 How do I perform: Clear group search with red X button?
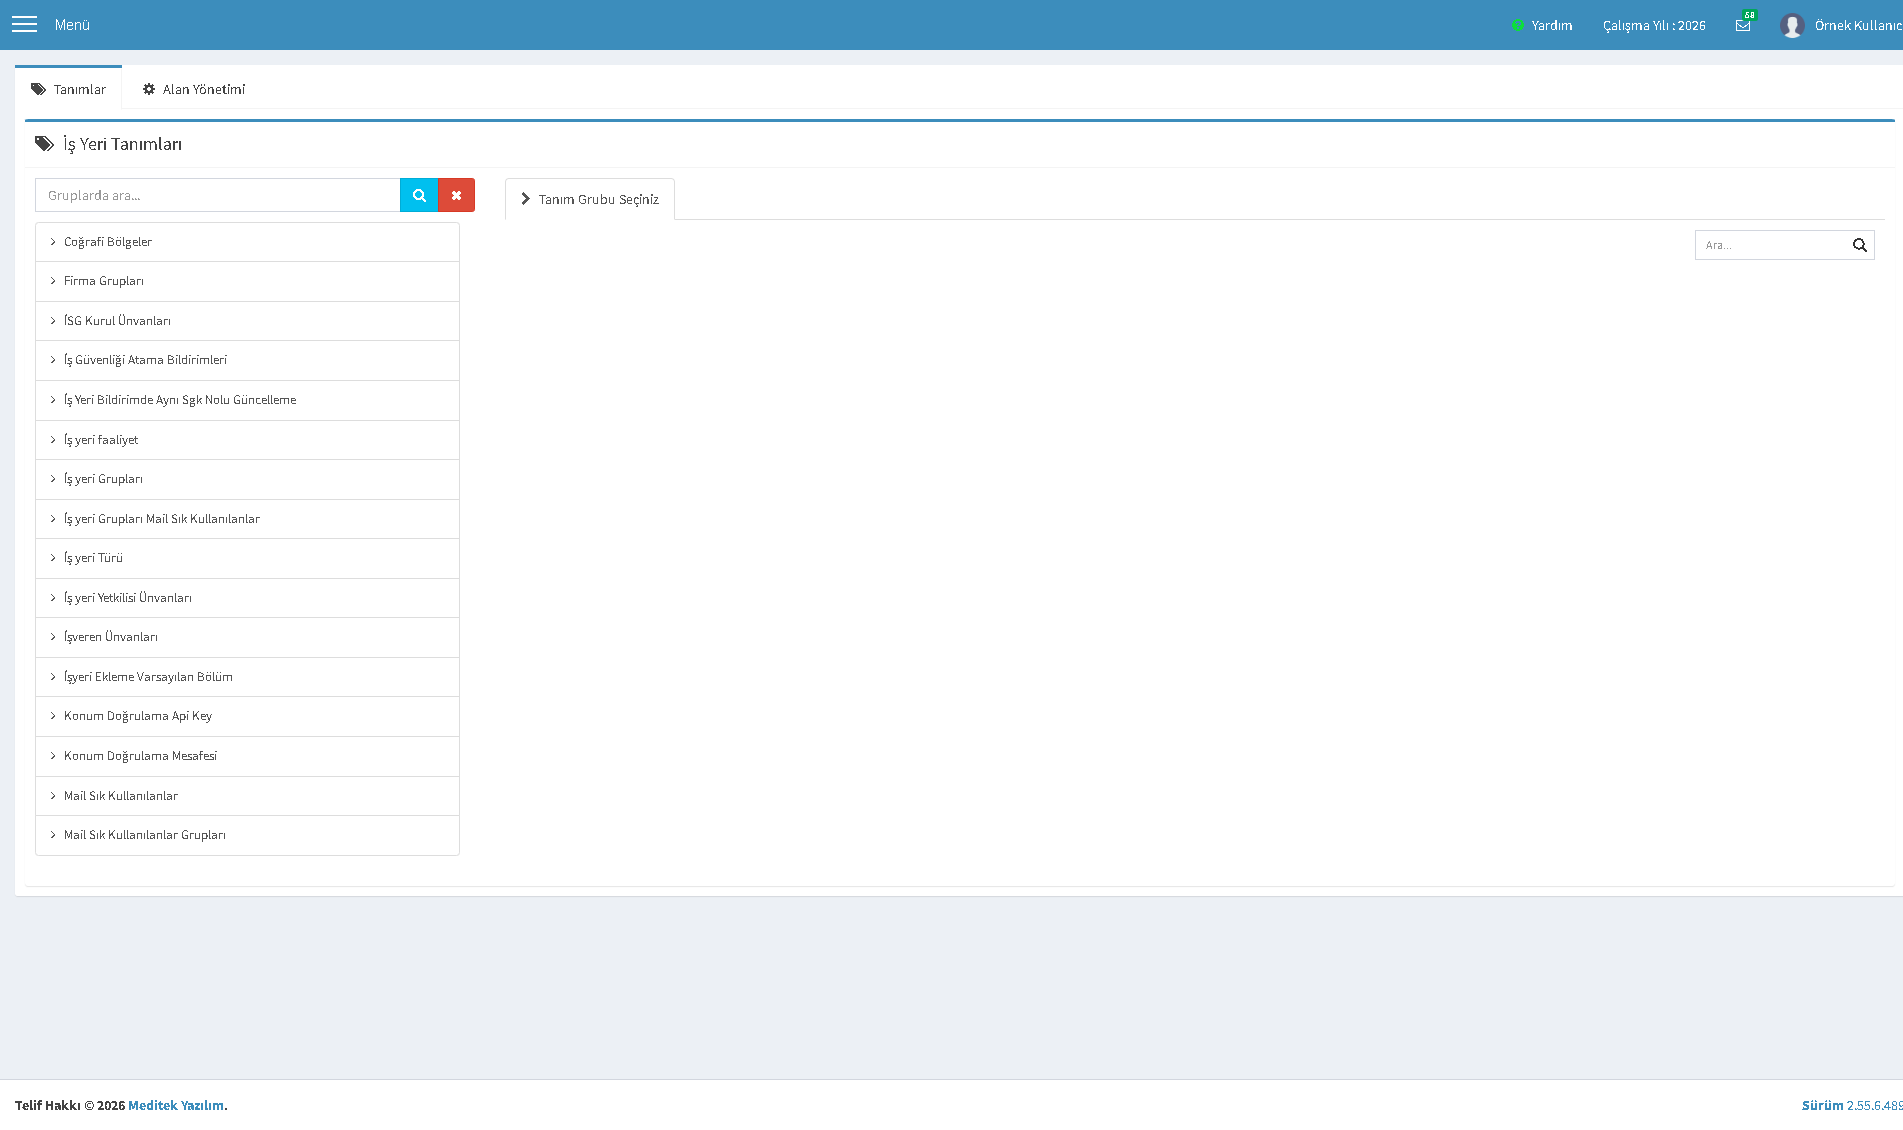tap(456, 195)
